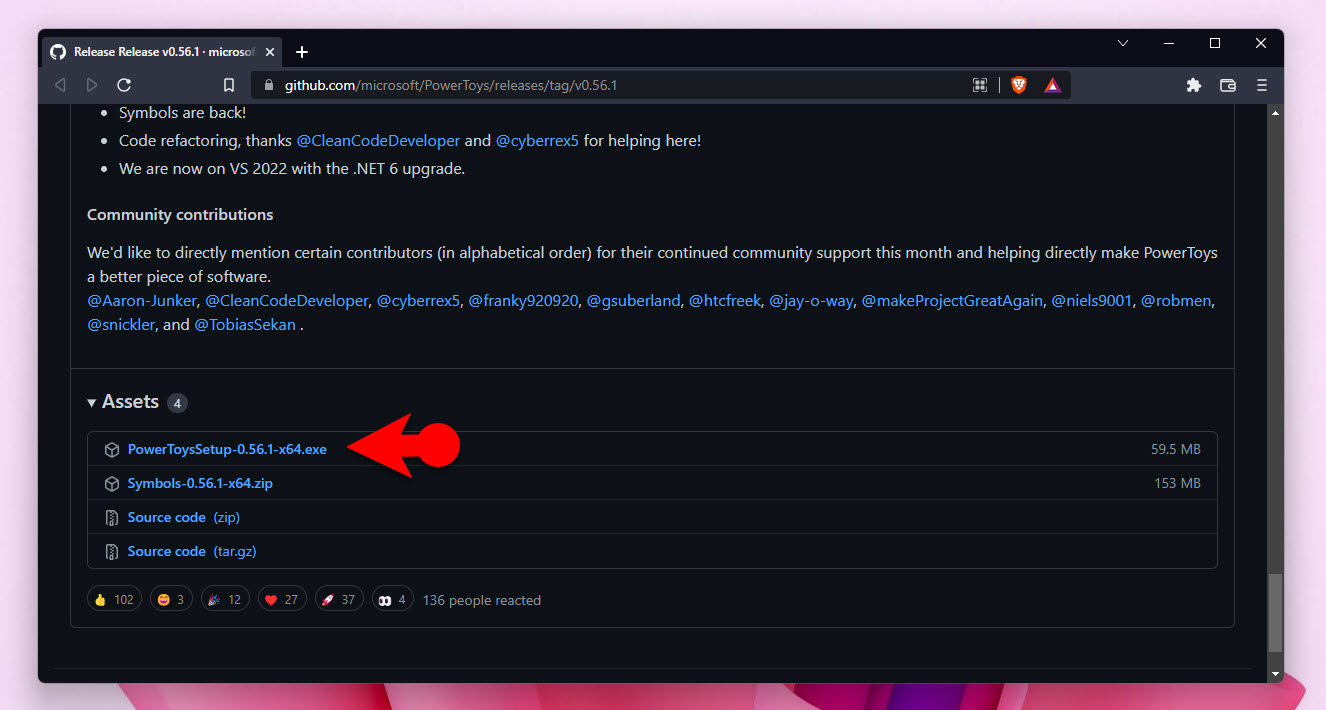Click the Brave Rewards triangle icon

pyautogui.click(x=1052, y=86)
